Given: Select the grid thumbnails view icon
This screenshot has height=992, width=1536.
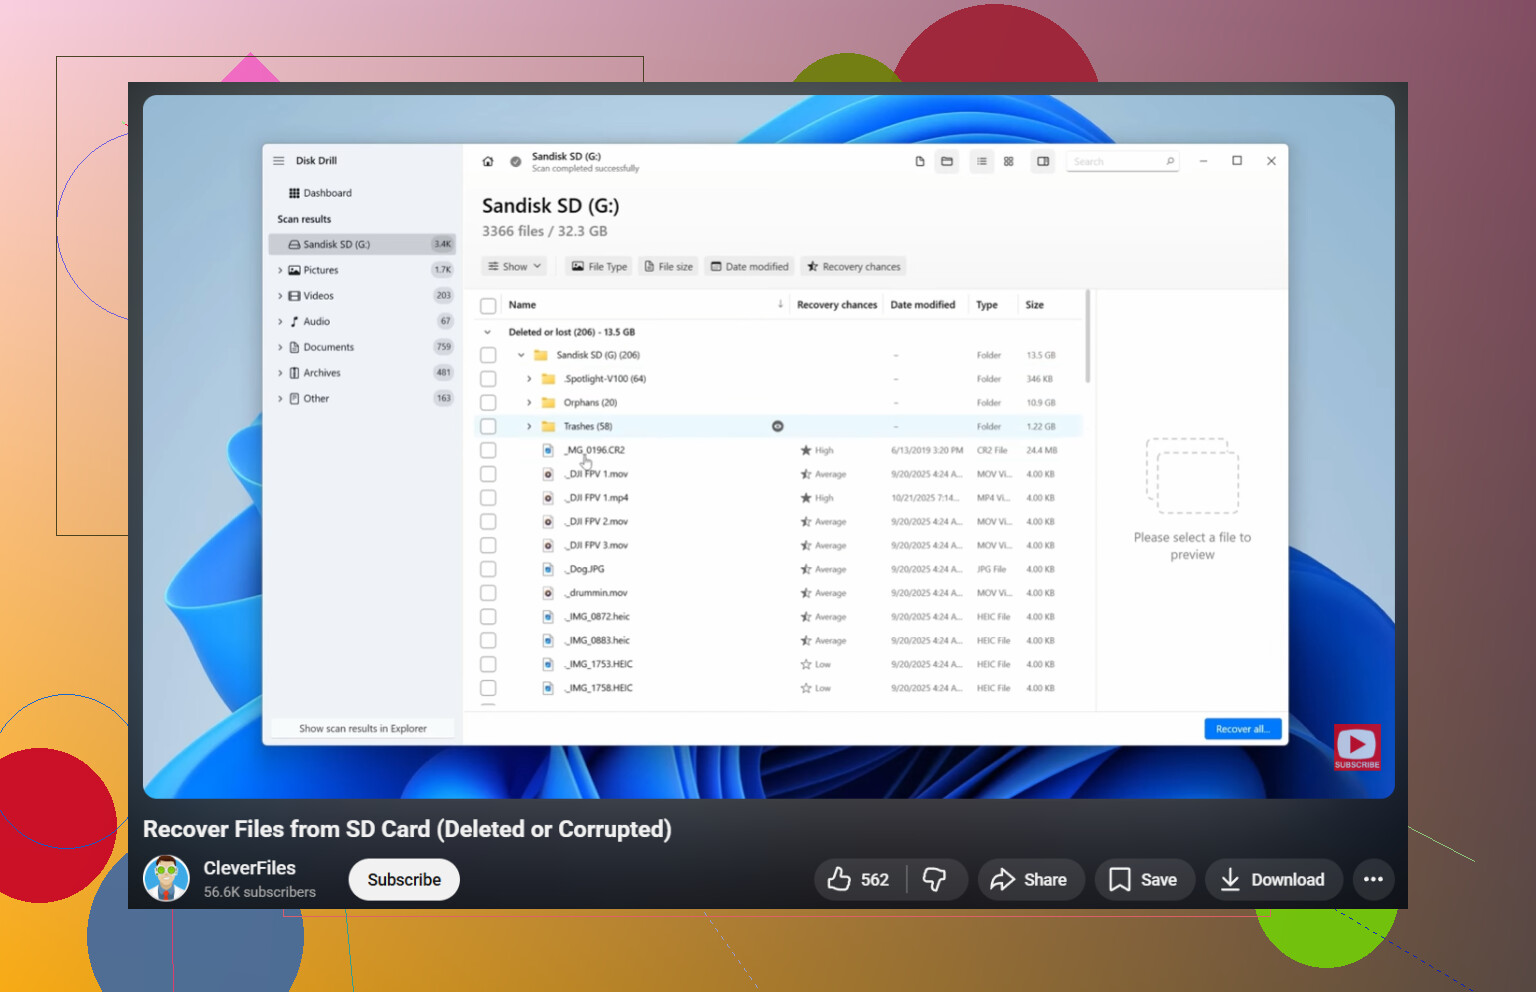Looking at the screenshot, I should (1009, 161).
